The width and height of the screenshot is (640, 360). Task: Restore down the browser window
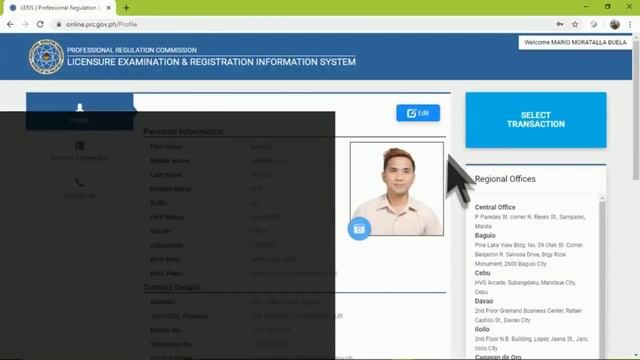[x=608, y=7]
